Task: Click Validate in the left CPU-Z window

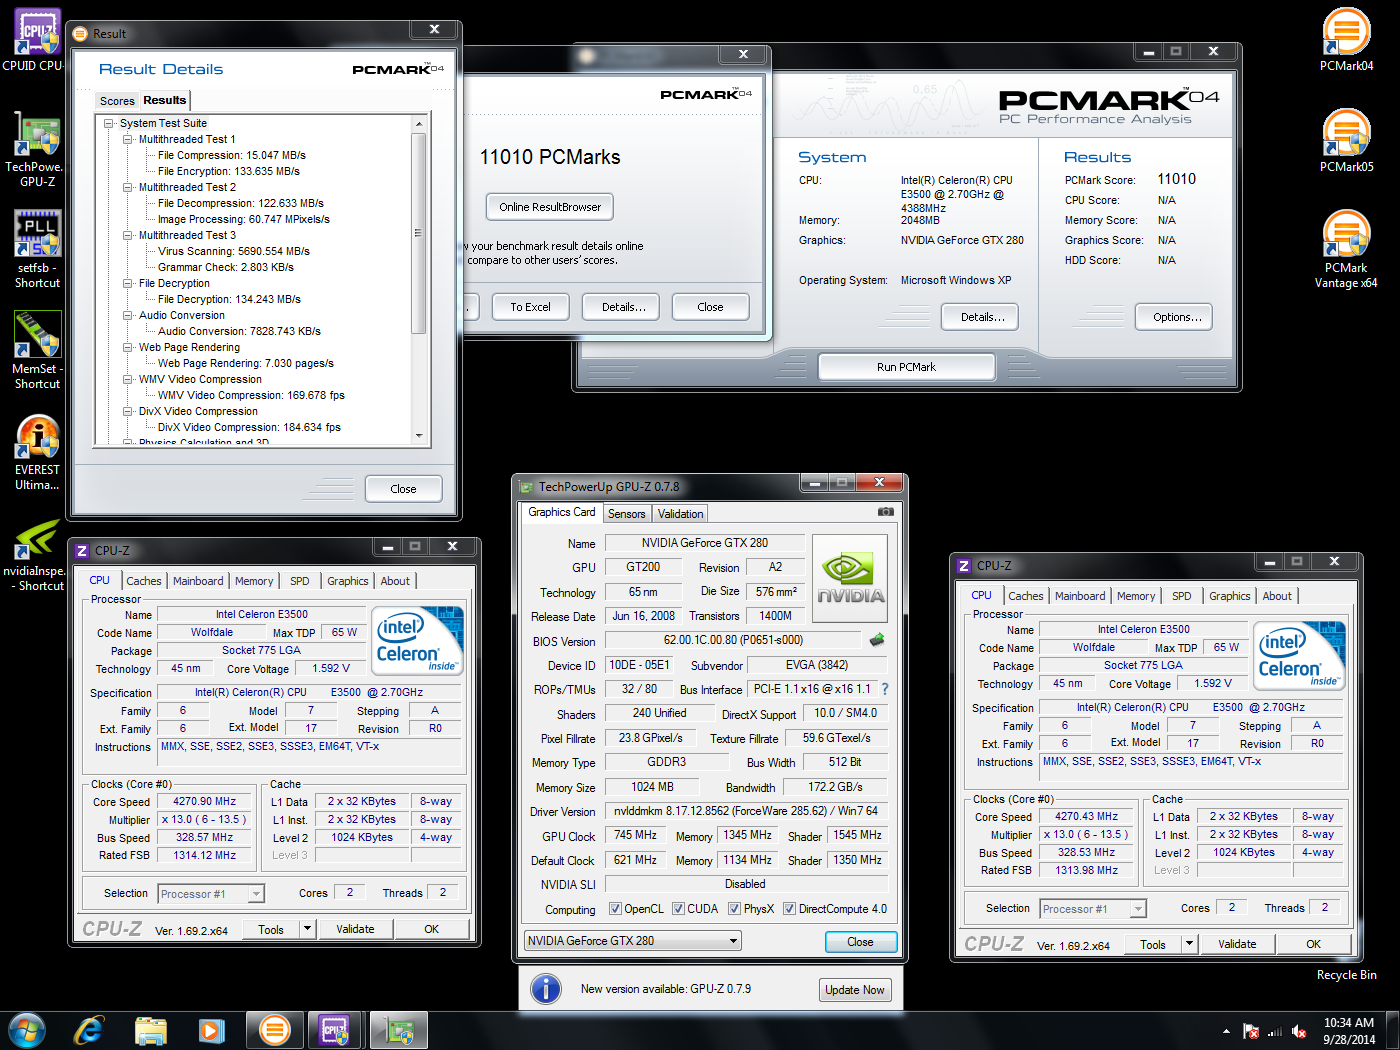Action: coord(355,929)
